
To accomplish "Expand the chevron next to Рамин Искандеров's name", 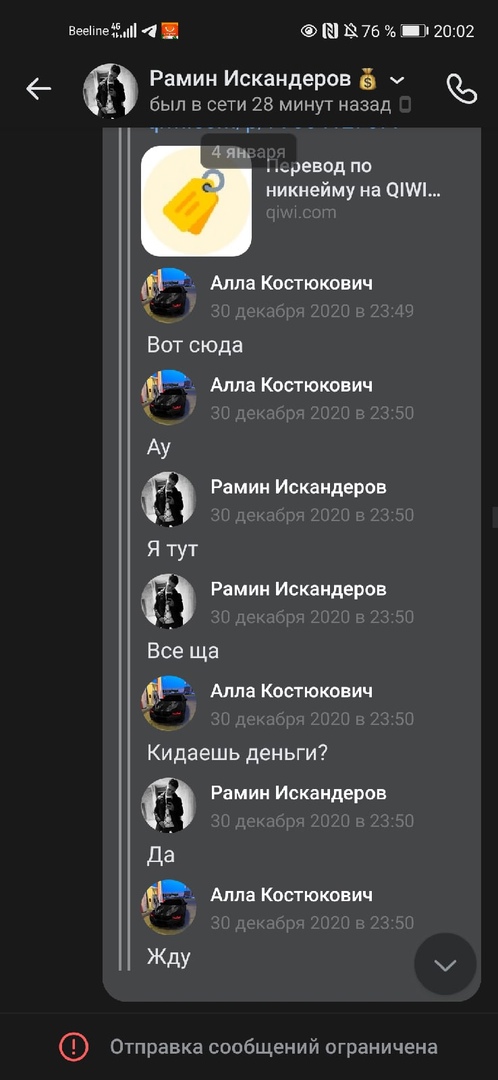I will 397,81.
